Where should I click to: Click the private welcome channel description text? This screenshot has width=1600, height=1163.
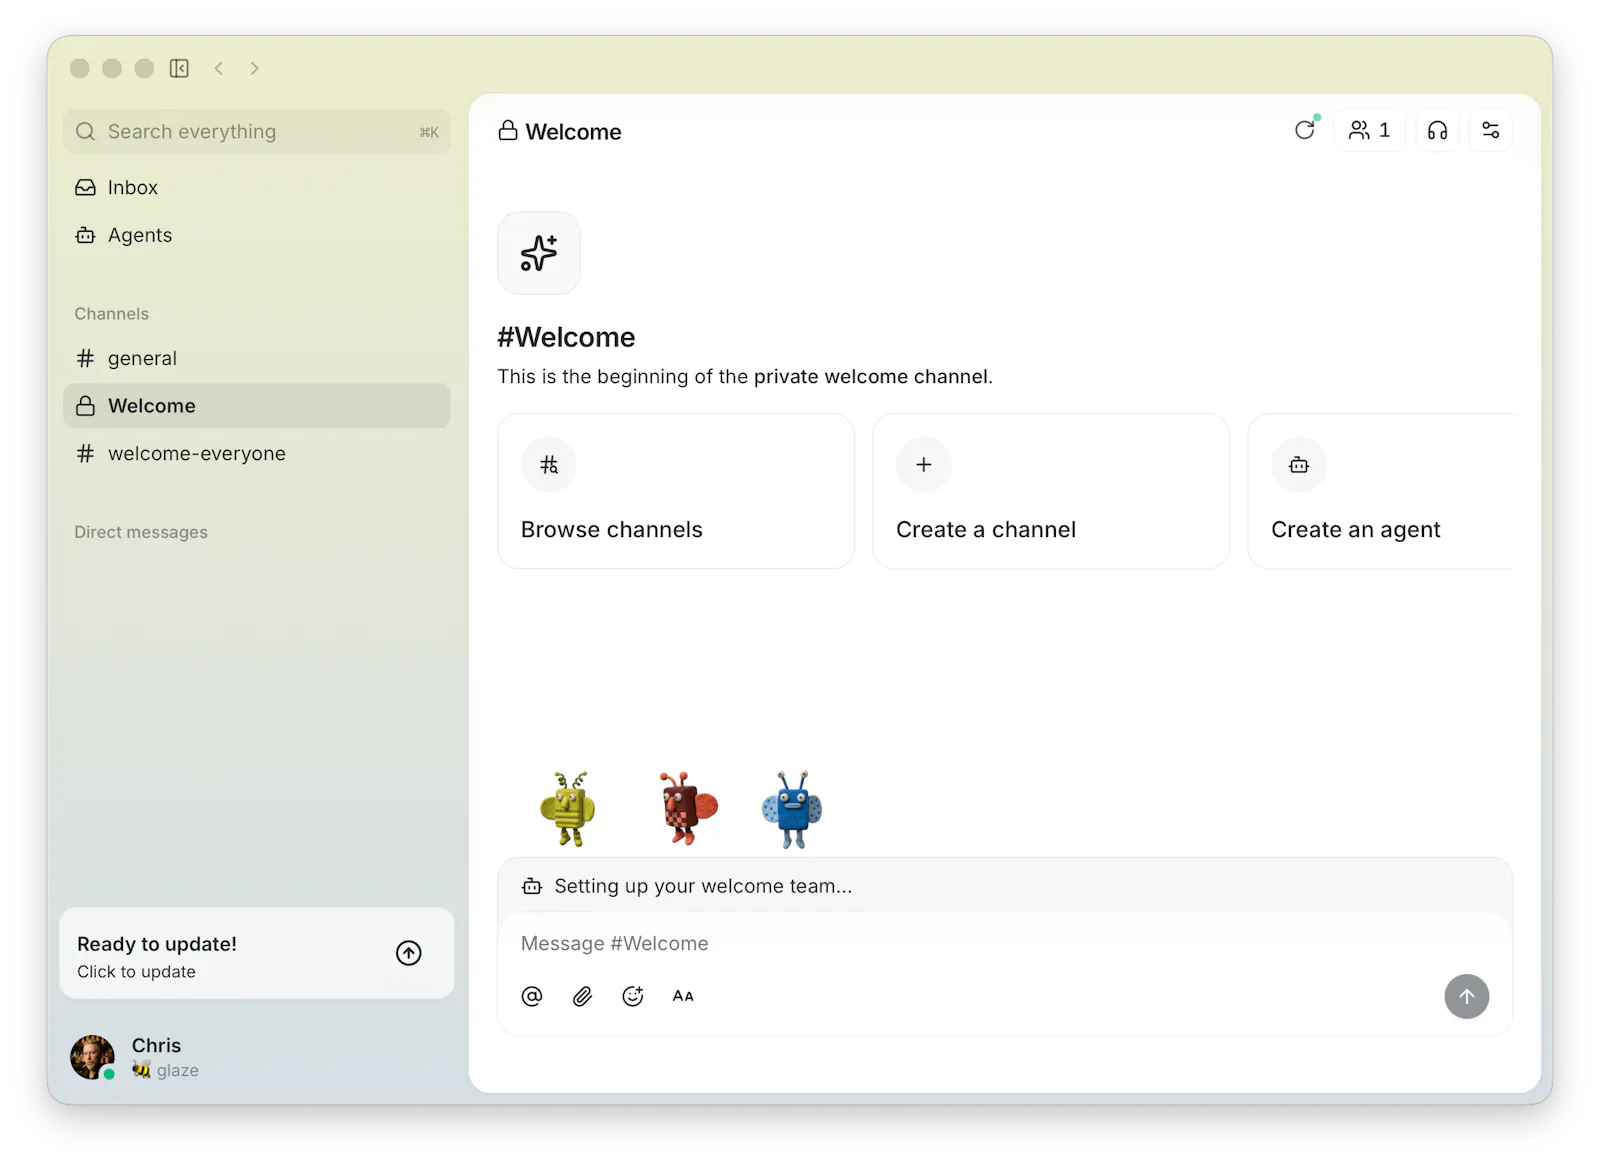click(x=745, y=377)
